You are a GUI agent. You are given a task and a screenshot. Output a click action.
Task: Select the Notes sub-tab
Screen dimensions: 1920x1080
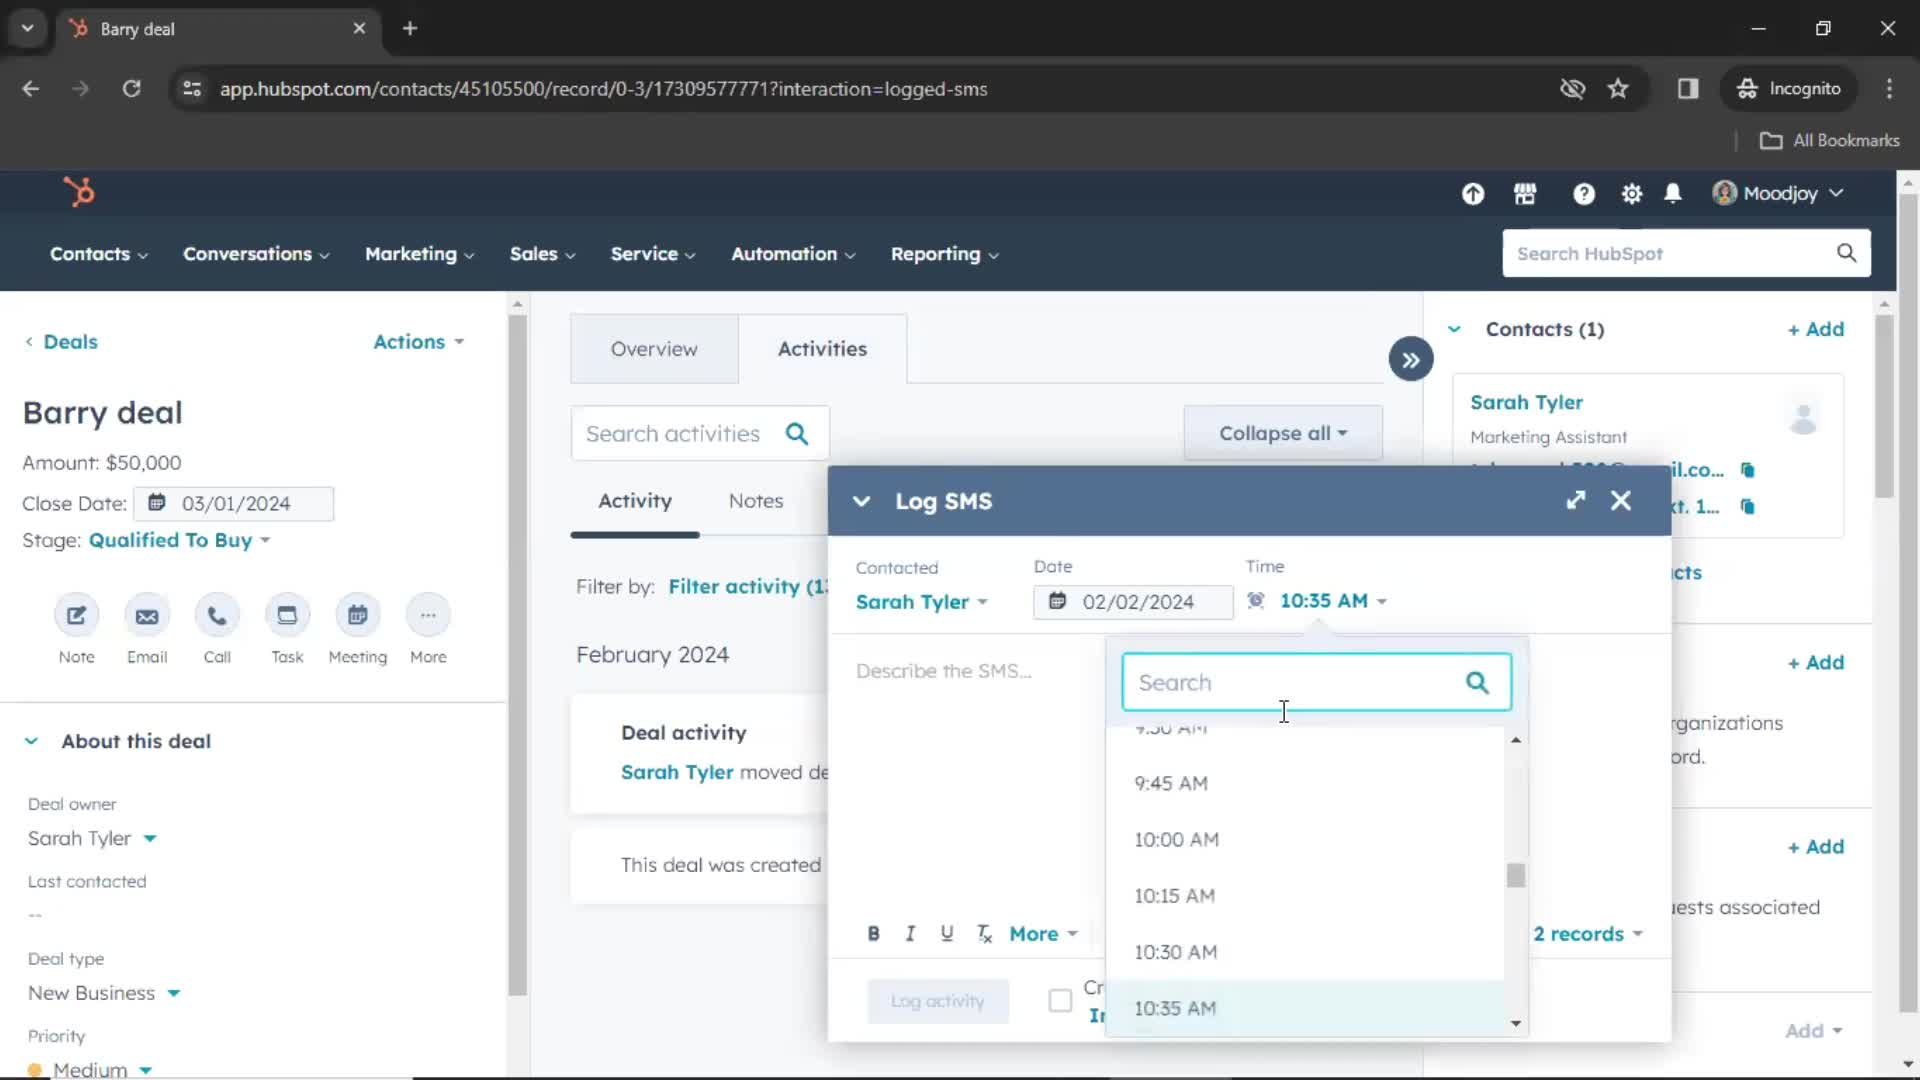click(x=755, y=501)
